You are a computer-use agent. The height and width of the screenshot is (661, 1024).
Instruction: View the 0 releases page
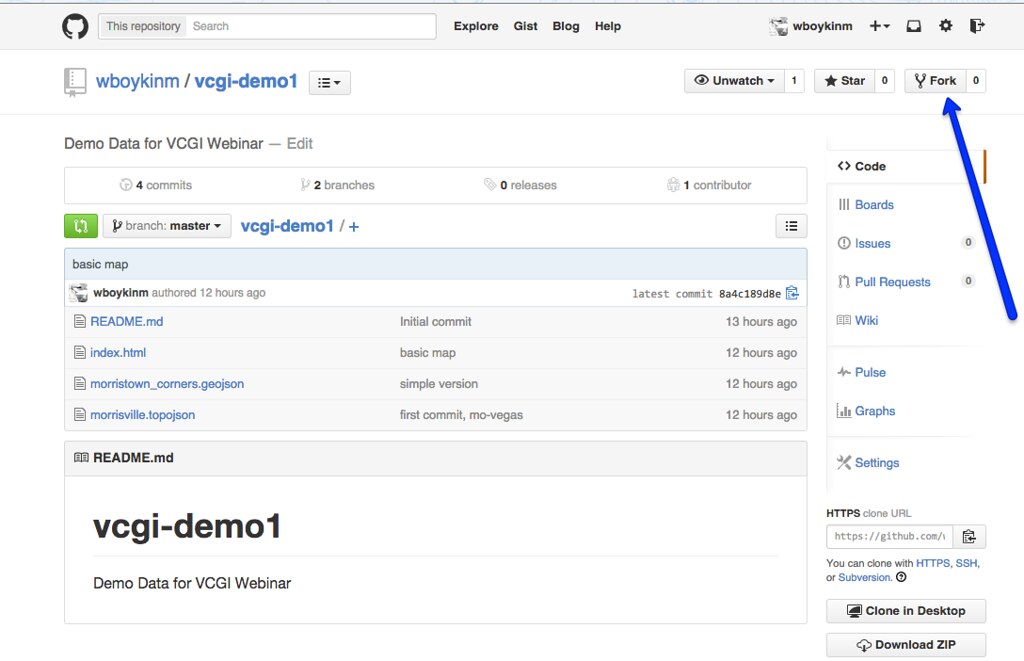click(x=520, y=185)
